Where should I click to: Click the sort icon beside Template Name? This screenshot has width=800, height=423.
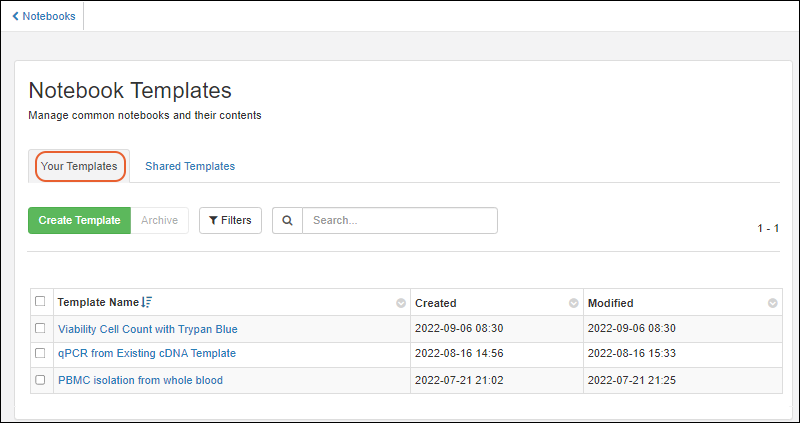point(147,303)
